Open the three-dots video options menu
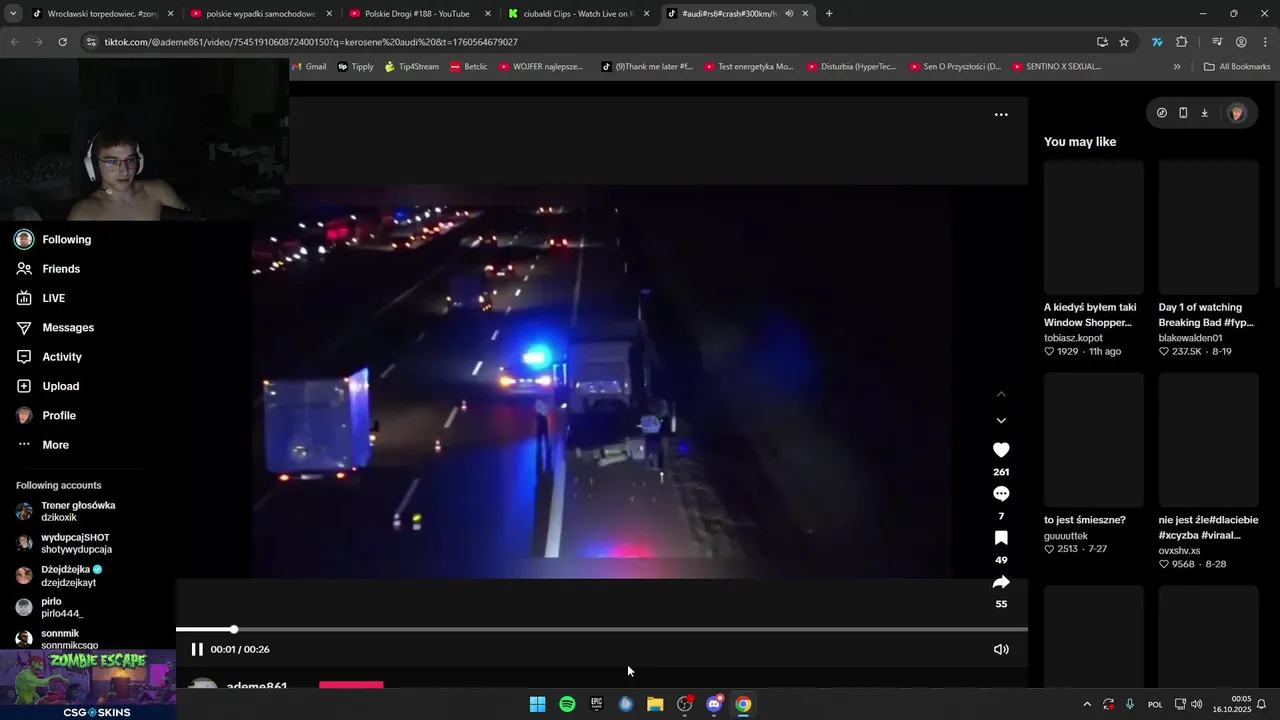 [1001, 115]
